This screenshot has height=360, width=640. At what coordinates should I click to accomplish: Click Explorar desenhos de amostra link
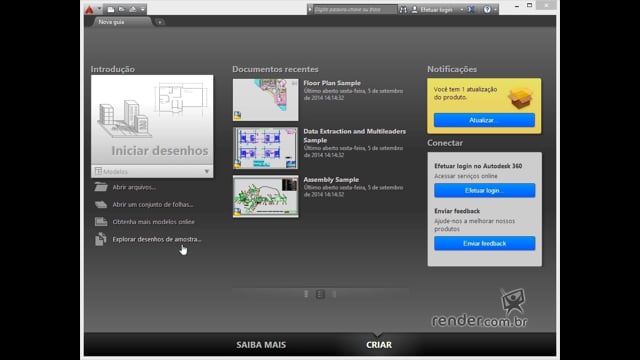click(x=157, y=239)
